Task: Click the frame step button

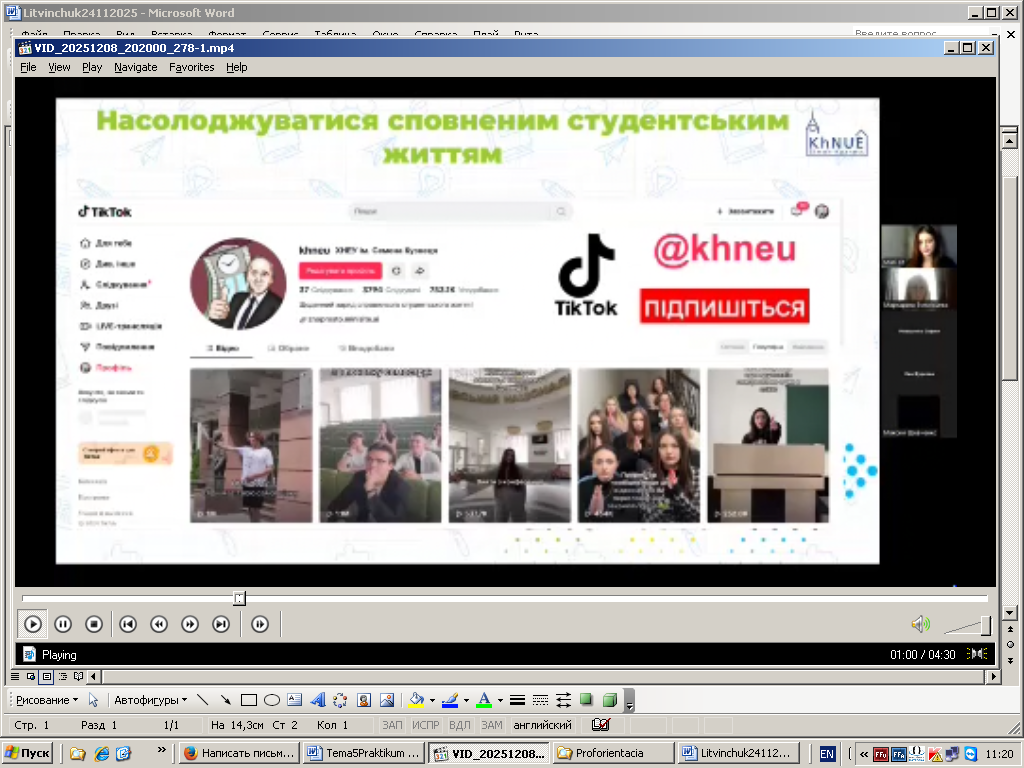Action: click(x=260, y=624)
